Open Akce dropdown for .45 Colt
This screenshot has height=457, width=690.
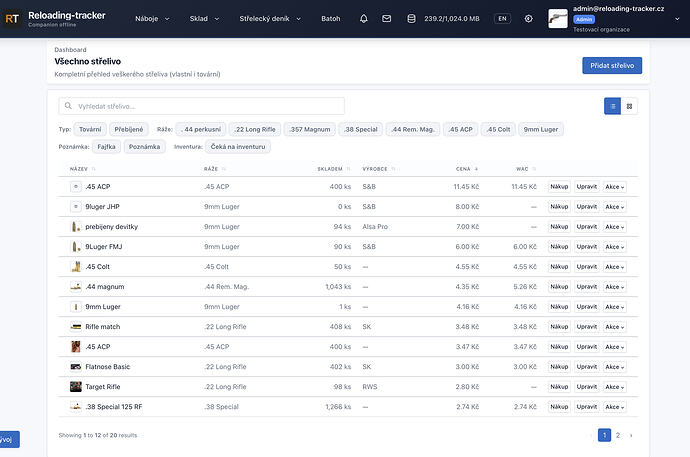point(614,267)
